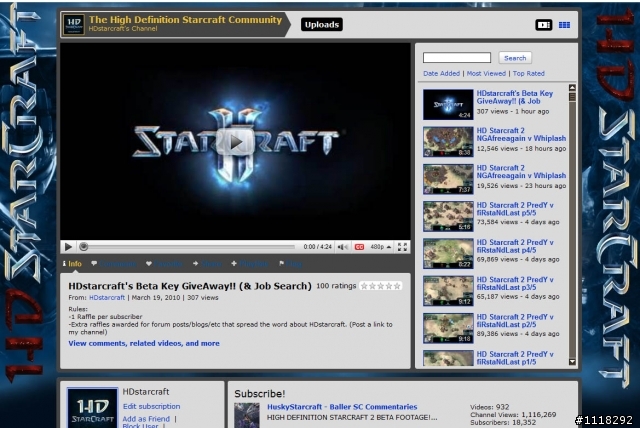Click View comments, related videos, and more

click(x=144, y=343)
